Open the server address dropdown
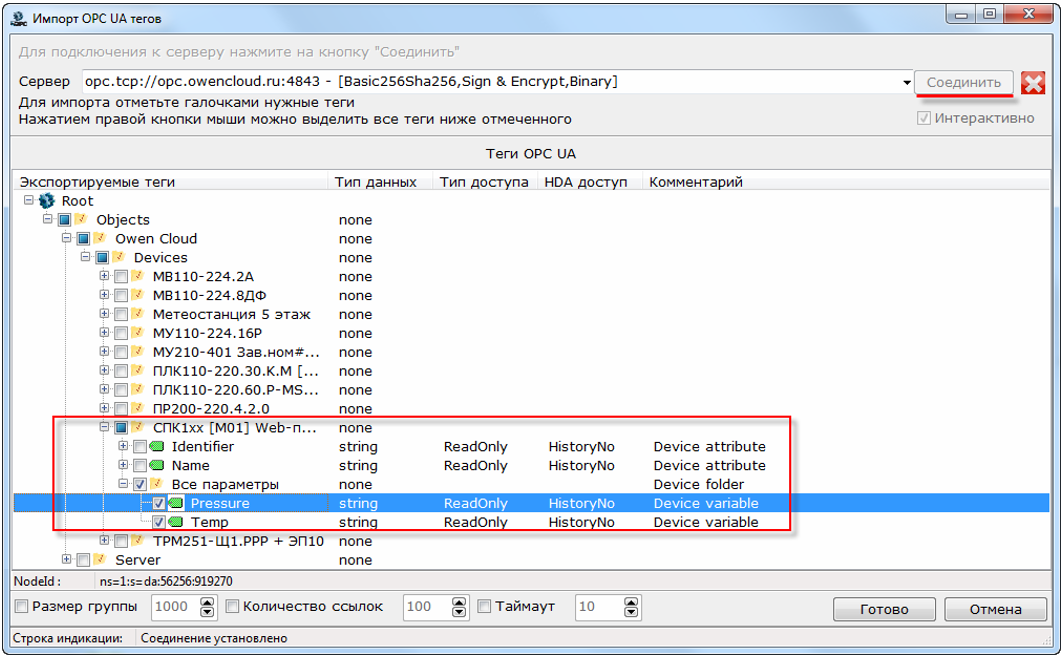Screen dimensions: 1064x656 pyautogui.click(x=907, y=83)
